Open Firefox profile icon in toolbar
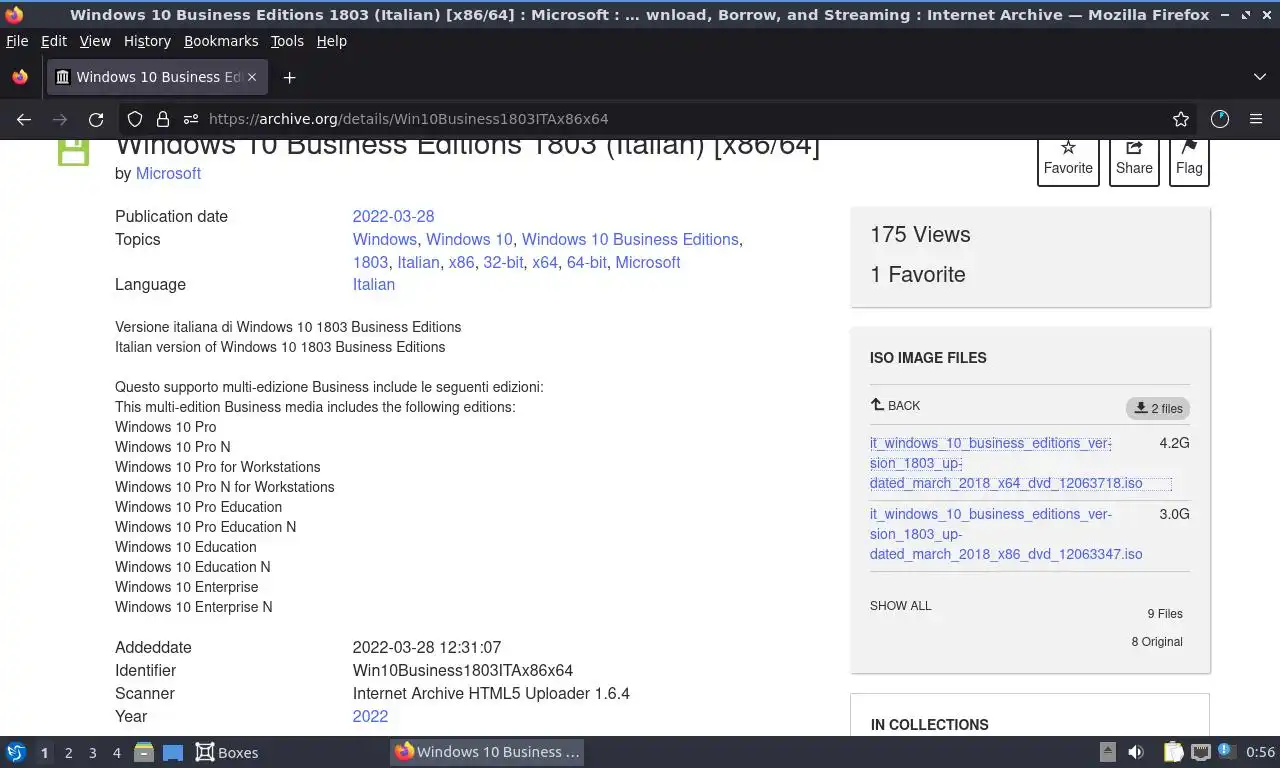The image size is (1280, 768). pyautogui.click(x=1220, y=119)
